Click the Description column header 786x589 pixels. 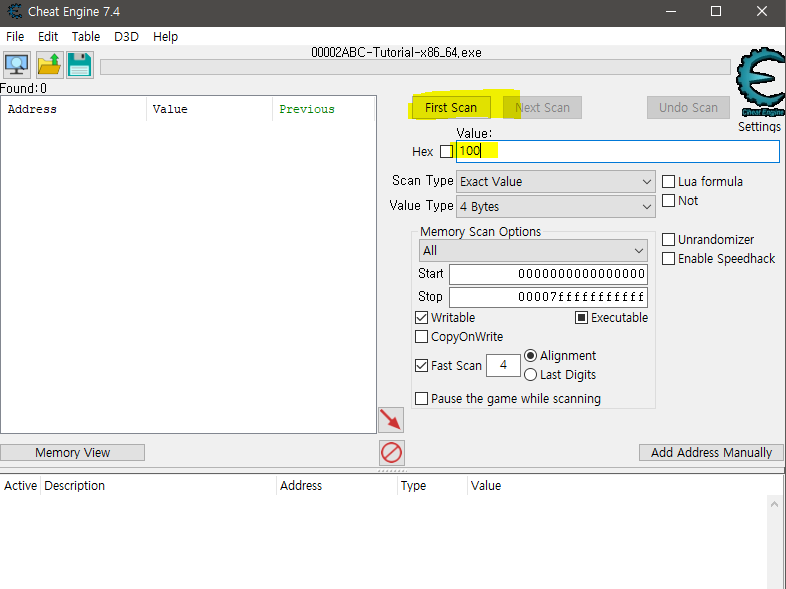[158, 486]
